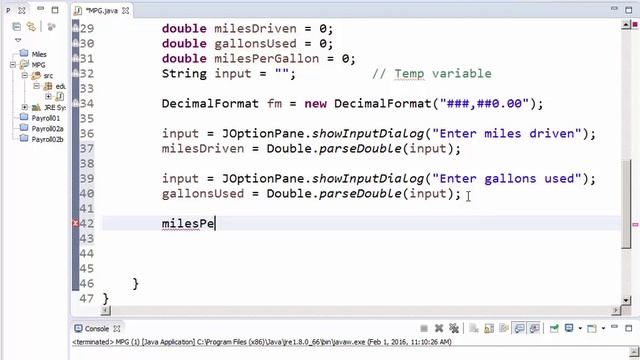Minimize the Package Explorer view

click(40, 9)
